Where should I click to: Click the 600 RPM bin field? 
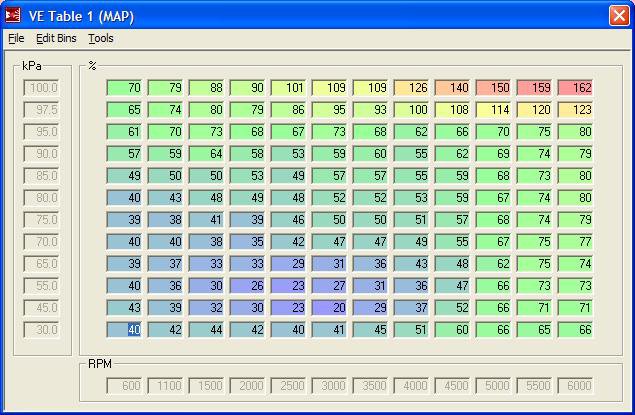click(125, 386)
